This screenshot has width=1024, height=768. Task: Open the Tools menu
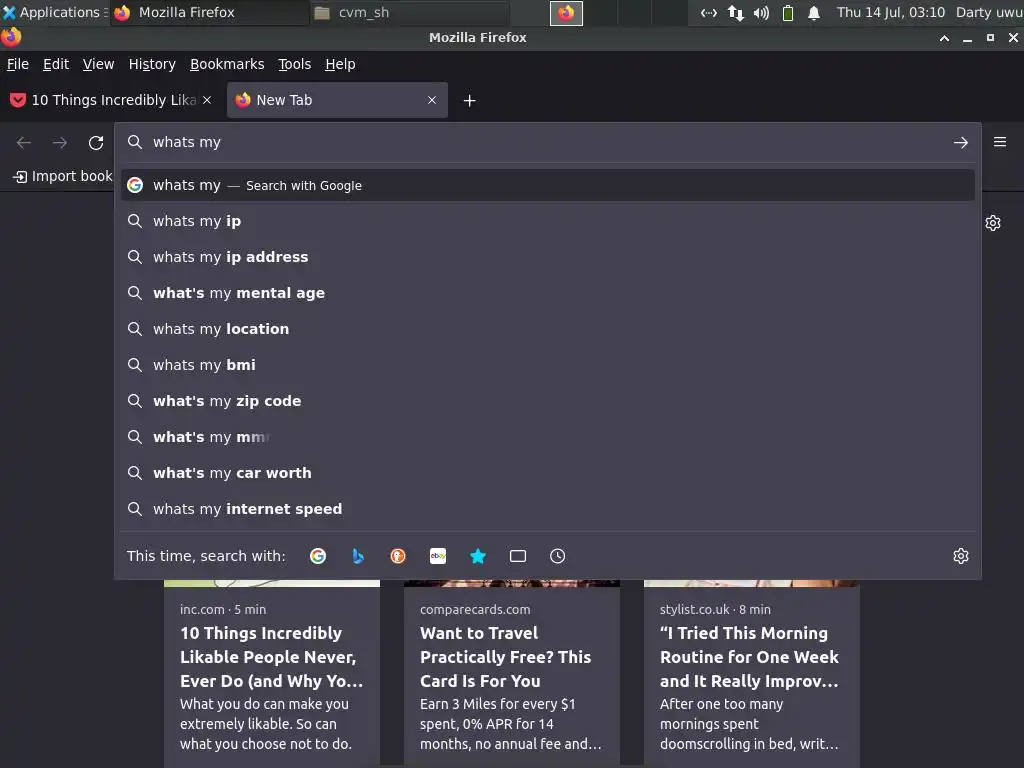pyautogui.click(x=295, y=64)
